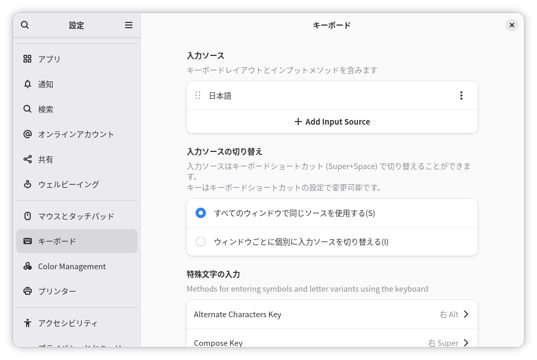Click the 通知 bell icon
537x360 pixels.
tap(27, 84)
